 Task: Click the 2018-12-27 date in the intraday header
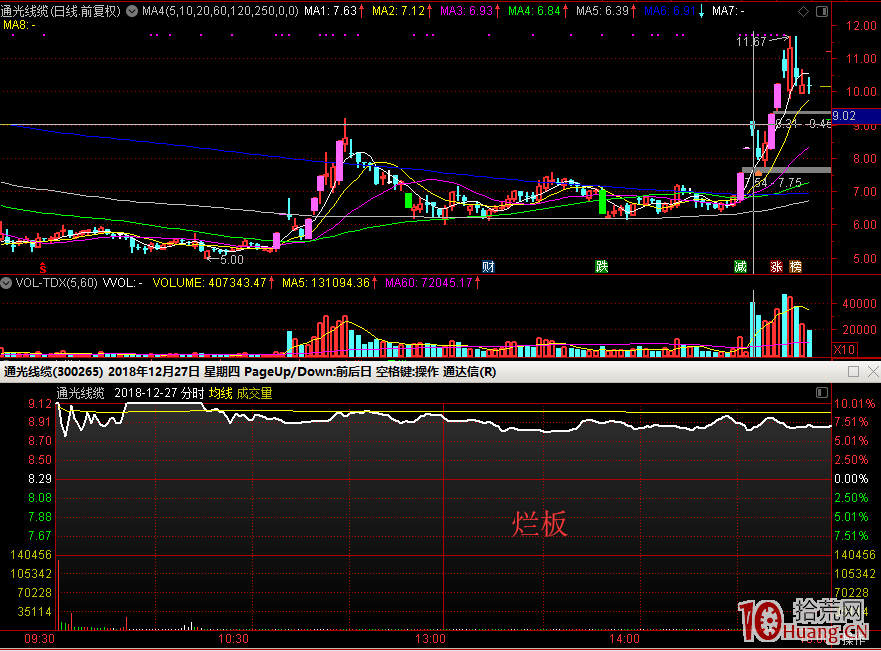coord(146,393)
